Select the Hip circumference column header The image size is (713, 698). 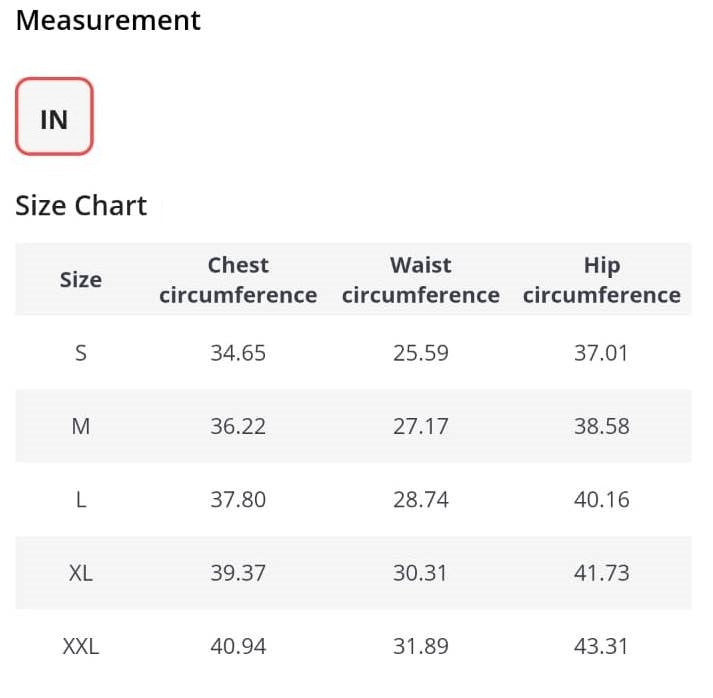click(x=602, y=280)
